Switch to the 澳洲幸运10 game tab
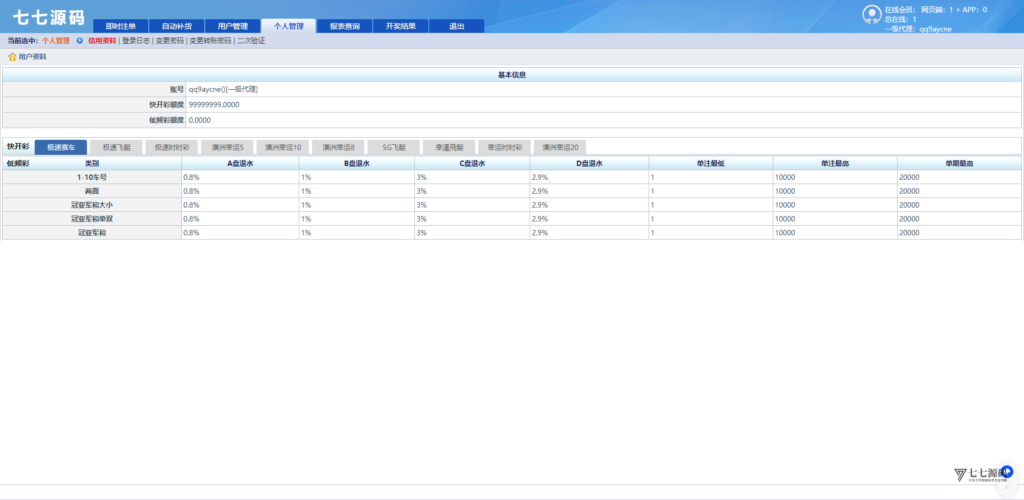The image size is (1024, 500). point(282,147)
